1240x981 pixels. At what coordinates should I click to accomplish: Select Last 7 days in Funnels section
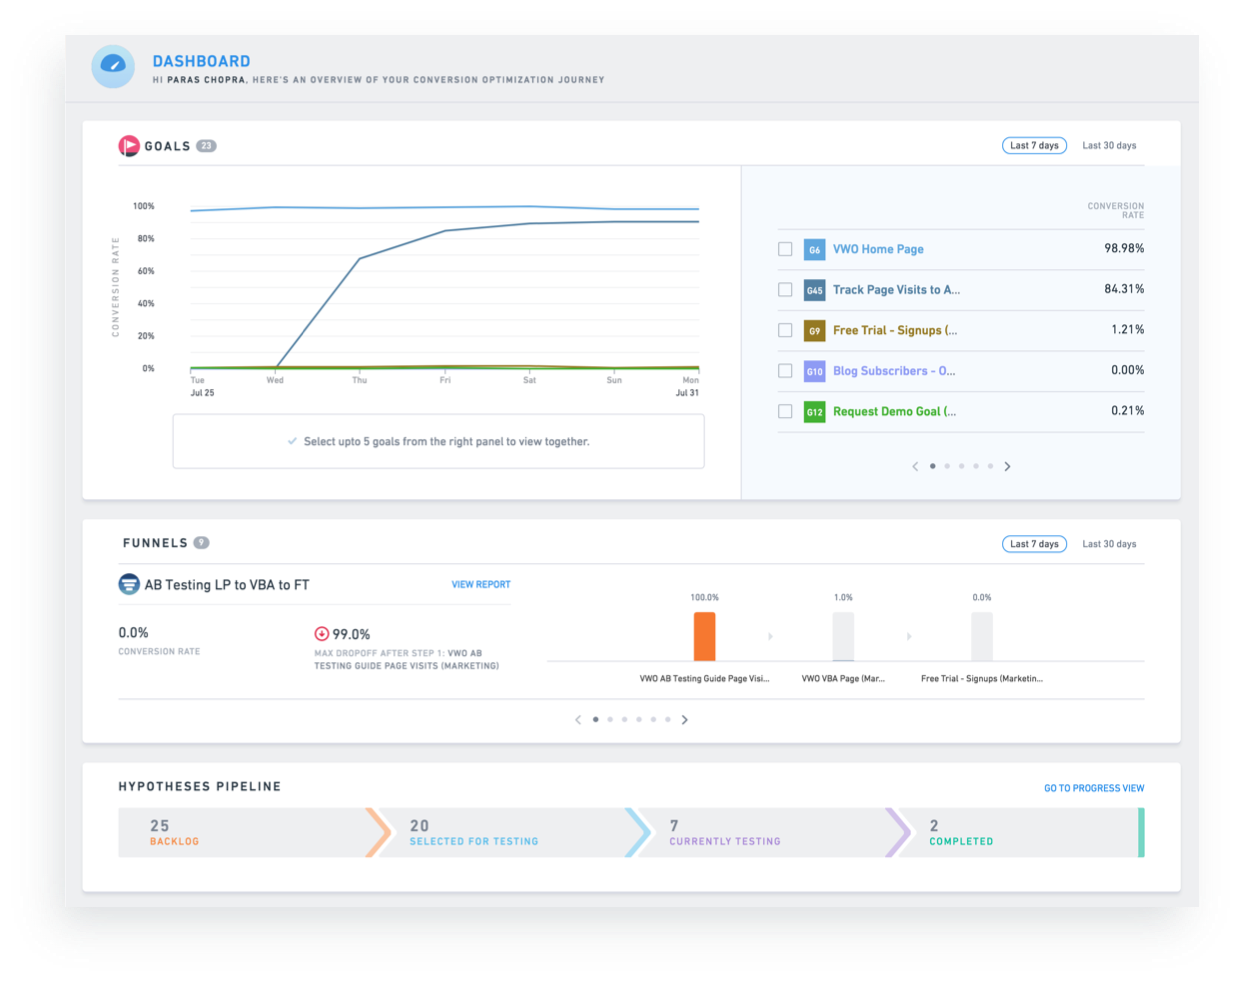[1034, 543]
